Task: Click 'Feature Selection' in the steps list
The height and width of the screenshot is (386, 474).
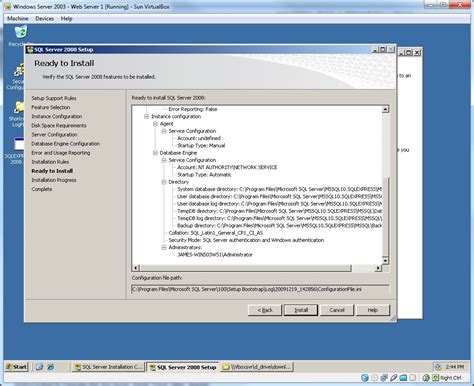Action: (51, 107)
